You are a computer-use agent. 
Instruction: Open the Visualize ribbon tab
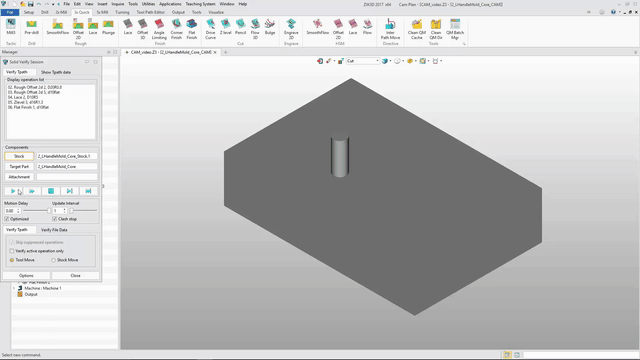pos(216,12)
